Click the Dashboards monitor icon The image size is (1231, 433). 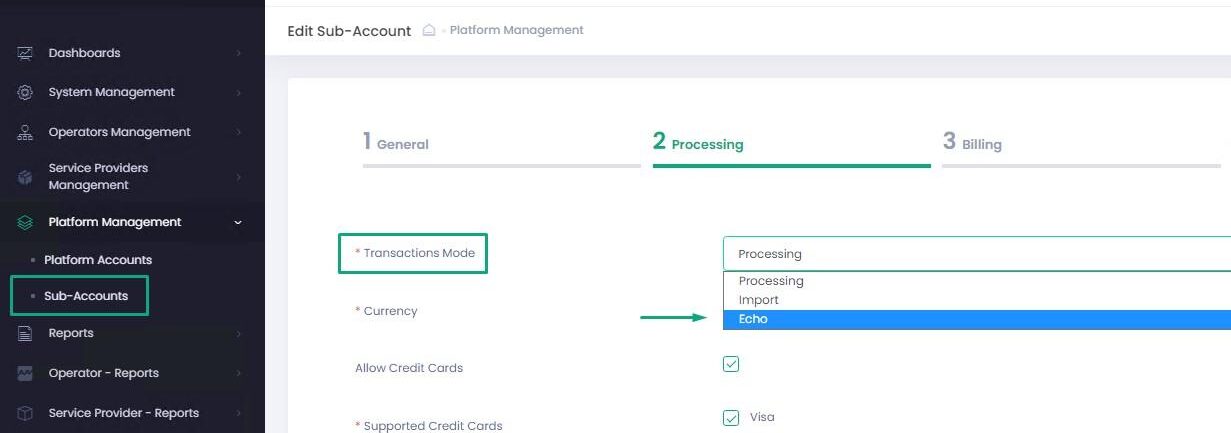(x=25, y=53)
